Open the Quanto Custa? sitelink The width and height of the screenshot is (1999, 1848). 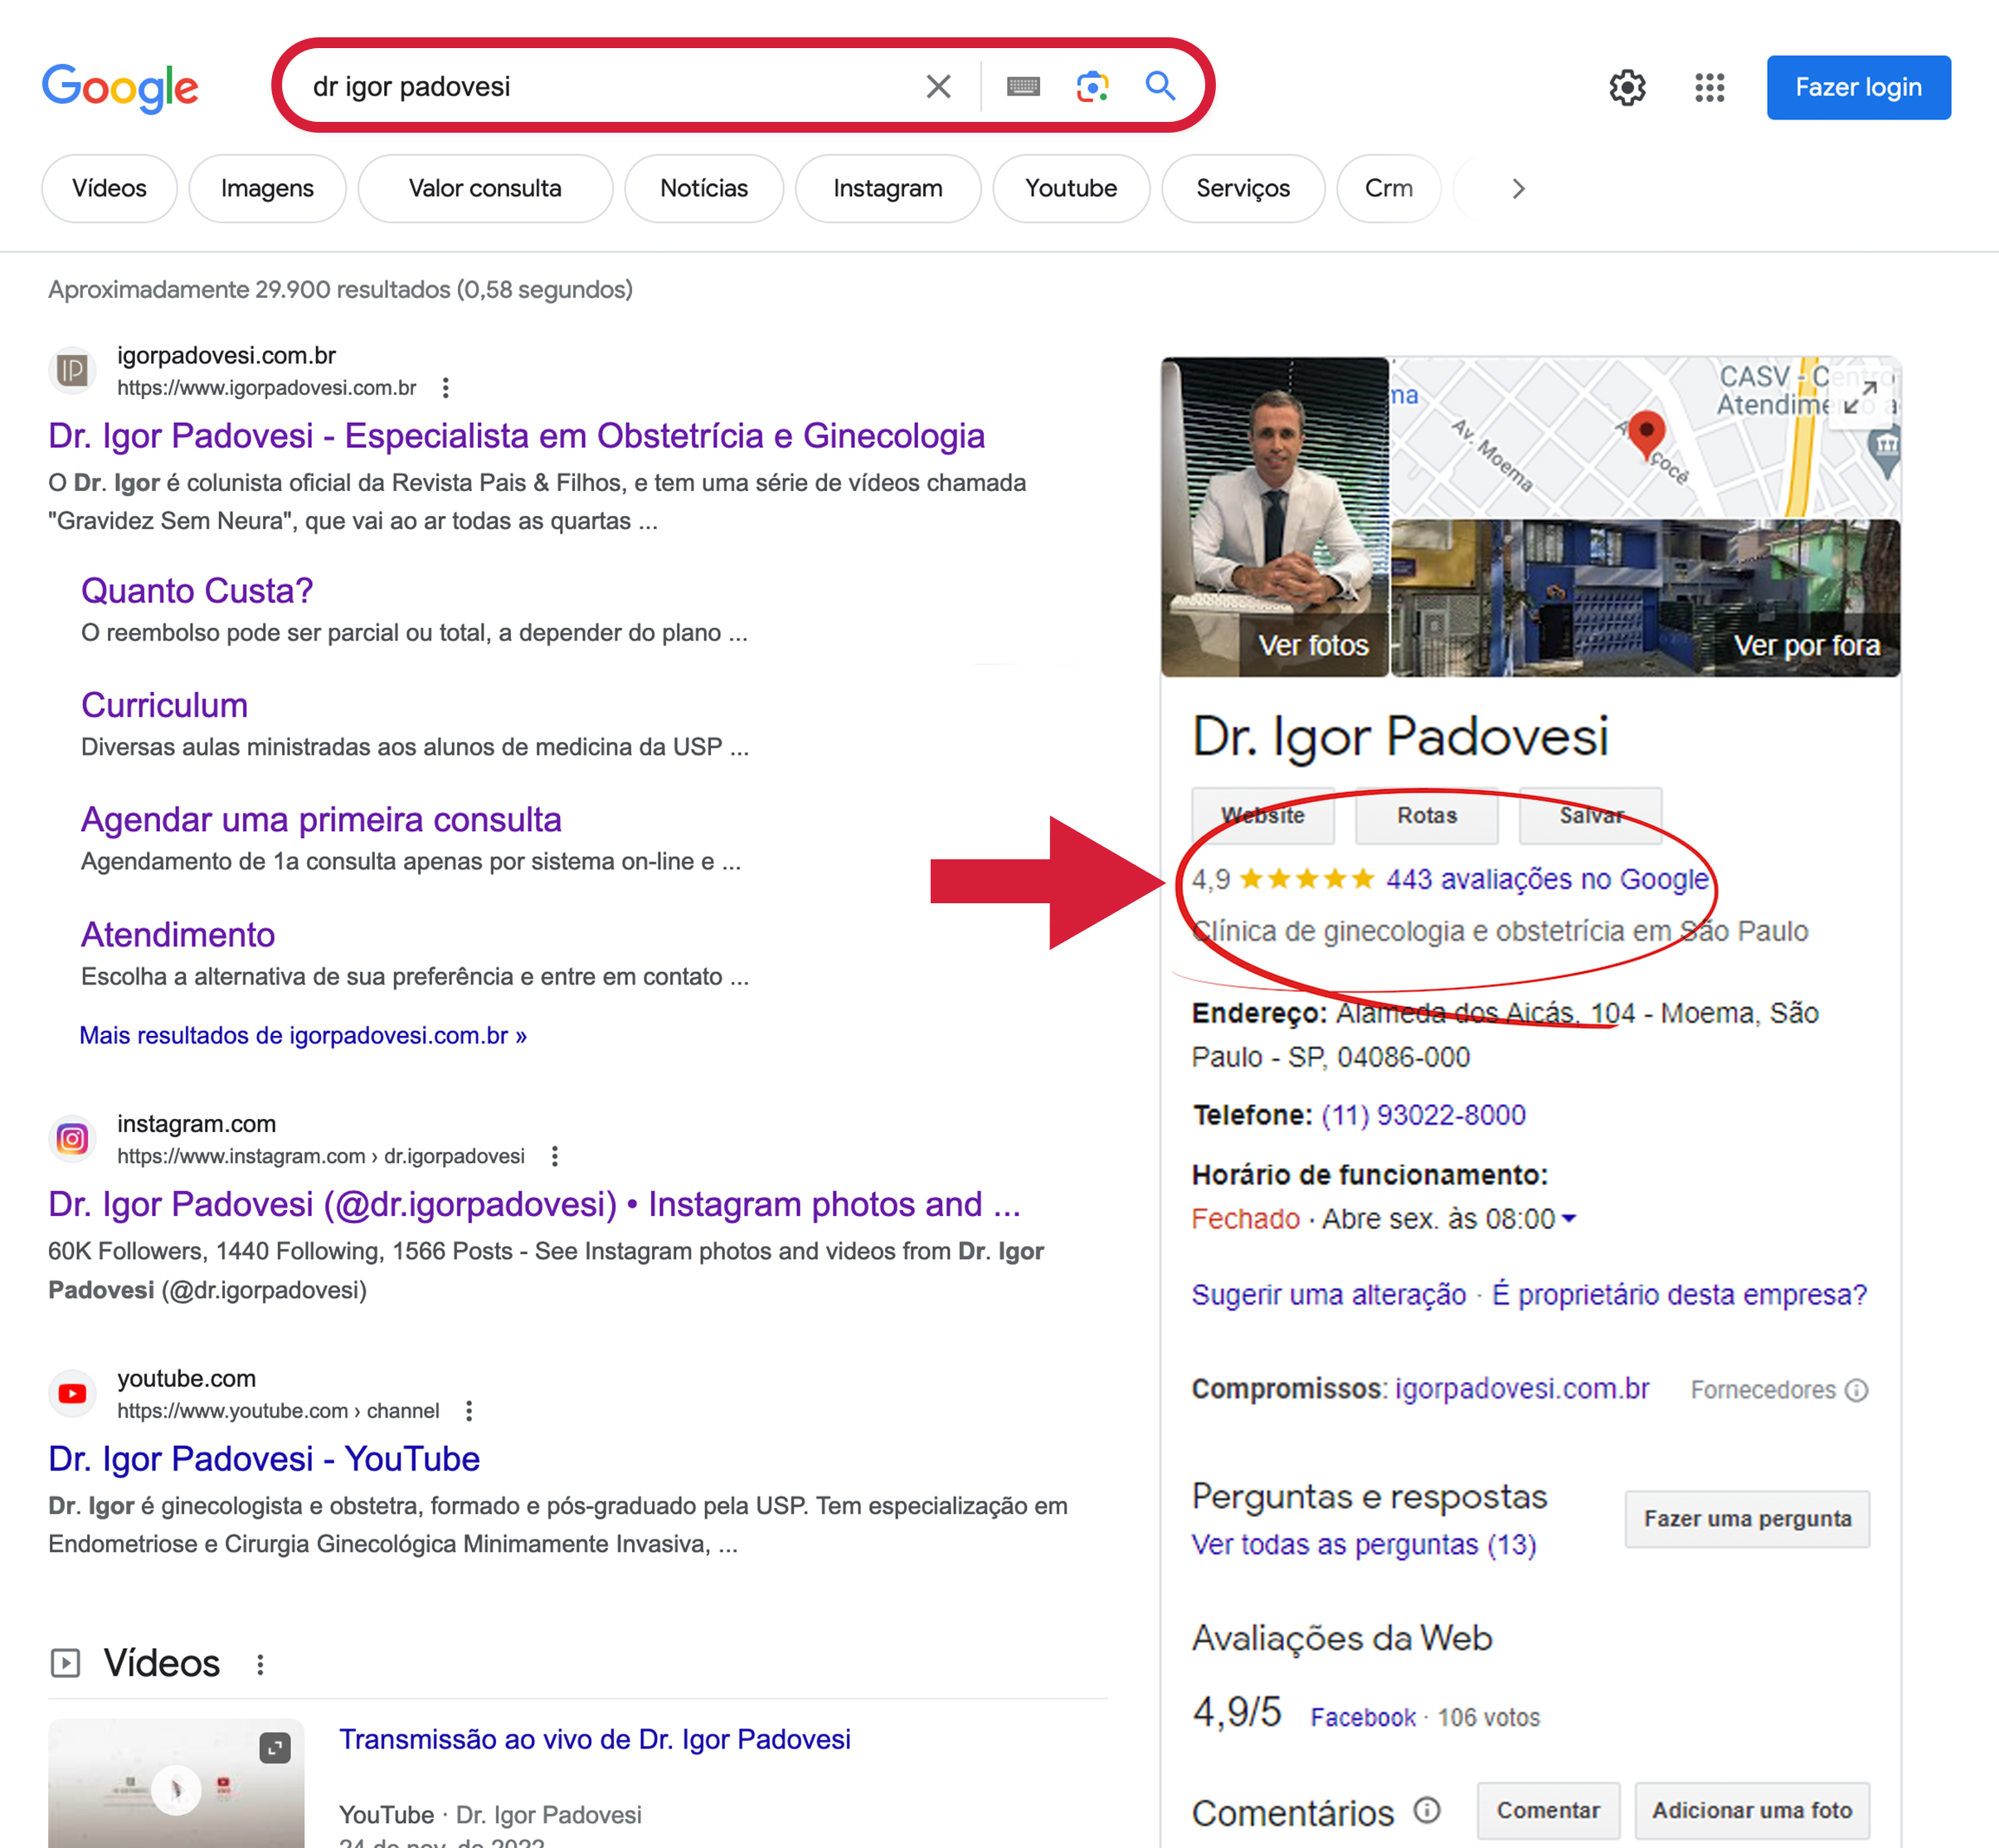pyautogui.click(x=197, y=591)
